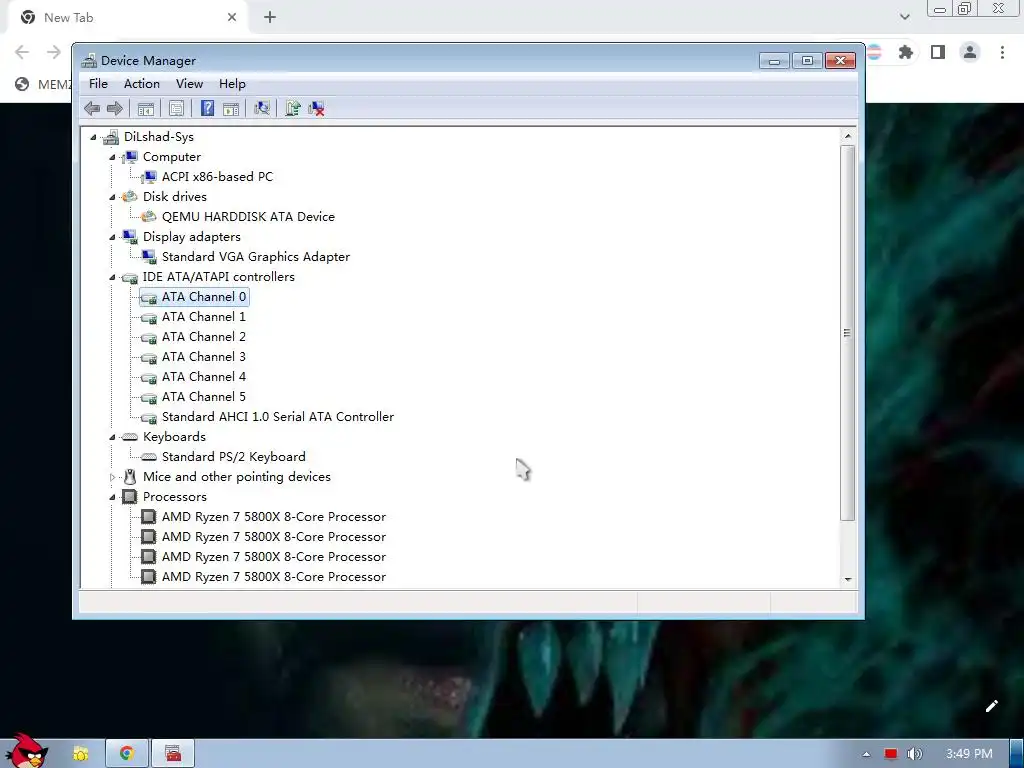
Task: Click the red flag icon in system tray
Action: point(891,754)
